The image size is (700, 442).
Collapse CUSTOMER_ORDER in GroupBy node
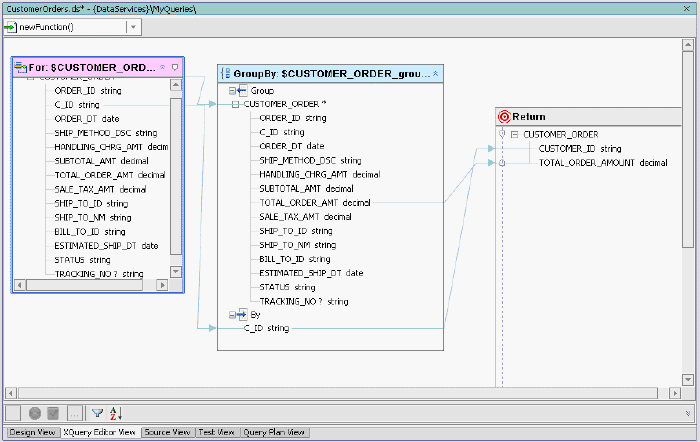point(235,104)
